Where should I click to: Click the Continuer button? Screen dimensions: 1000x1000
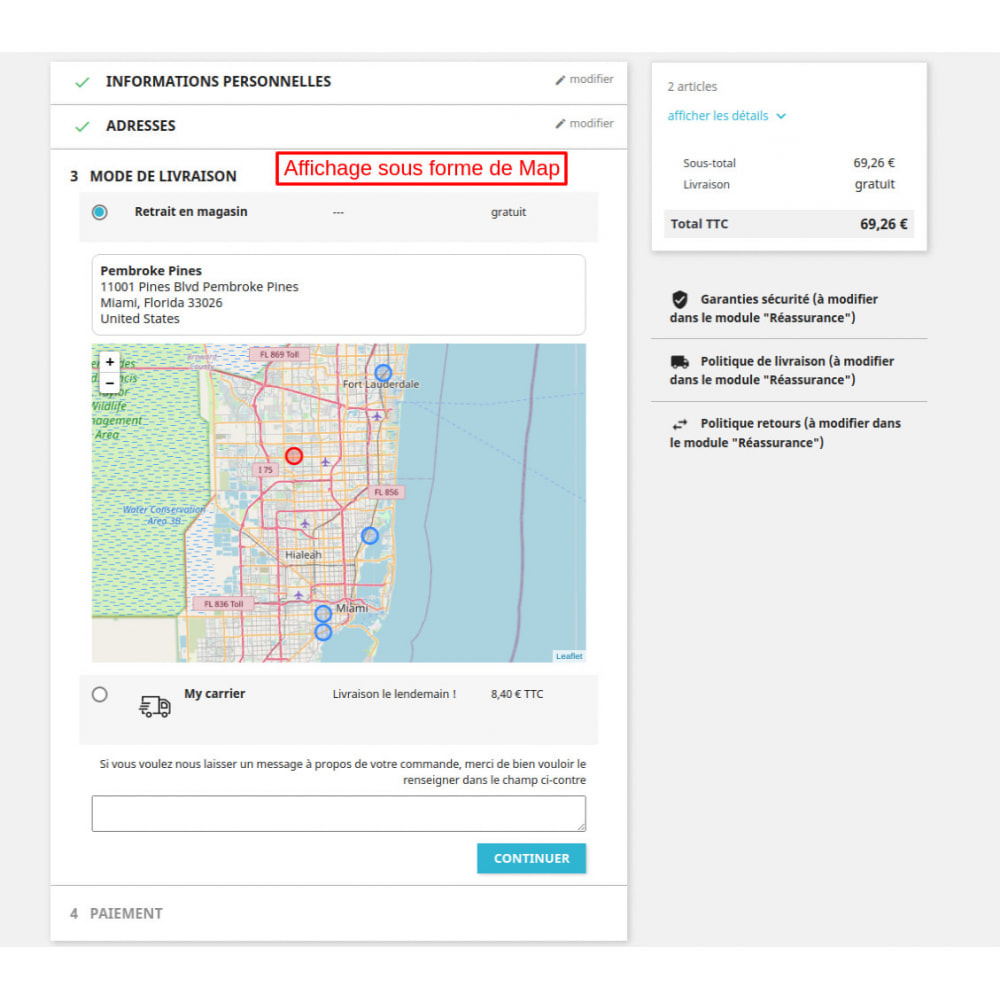tap(531, 858)
